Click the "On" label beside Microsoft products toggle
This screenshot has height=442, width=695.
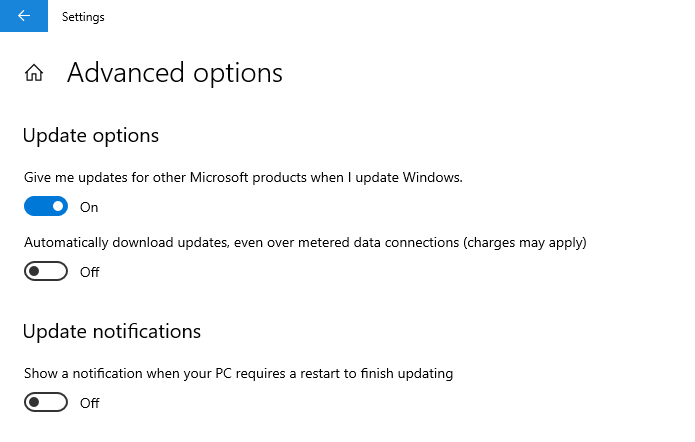(x=89, y=207)
